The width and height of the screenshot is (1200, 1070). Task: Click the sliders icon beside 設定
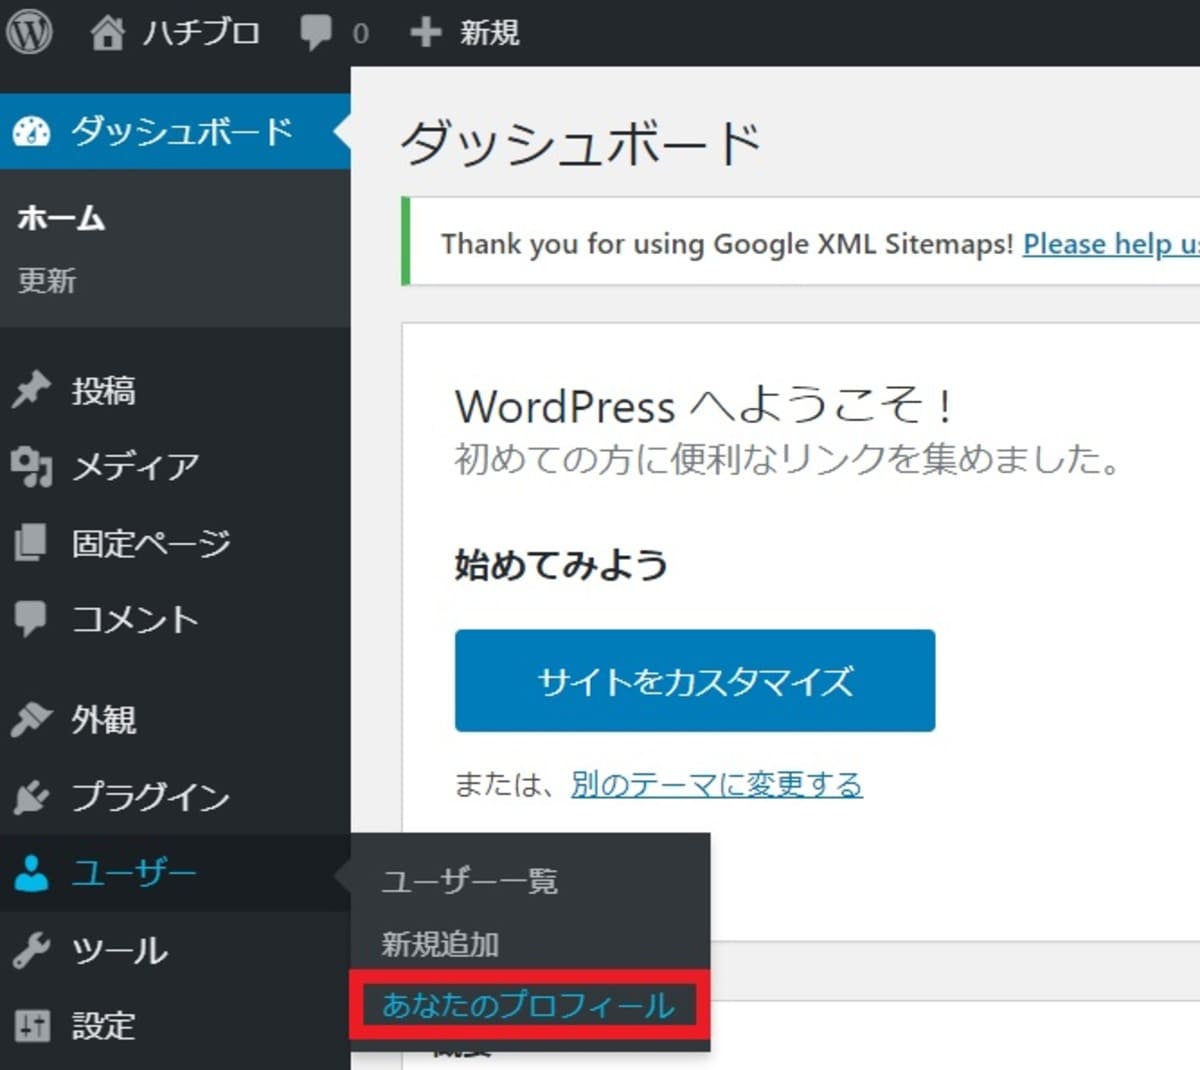[31, 1026]
